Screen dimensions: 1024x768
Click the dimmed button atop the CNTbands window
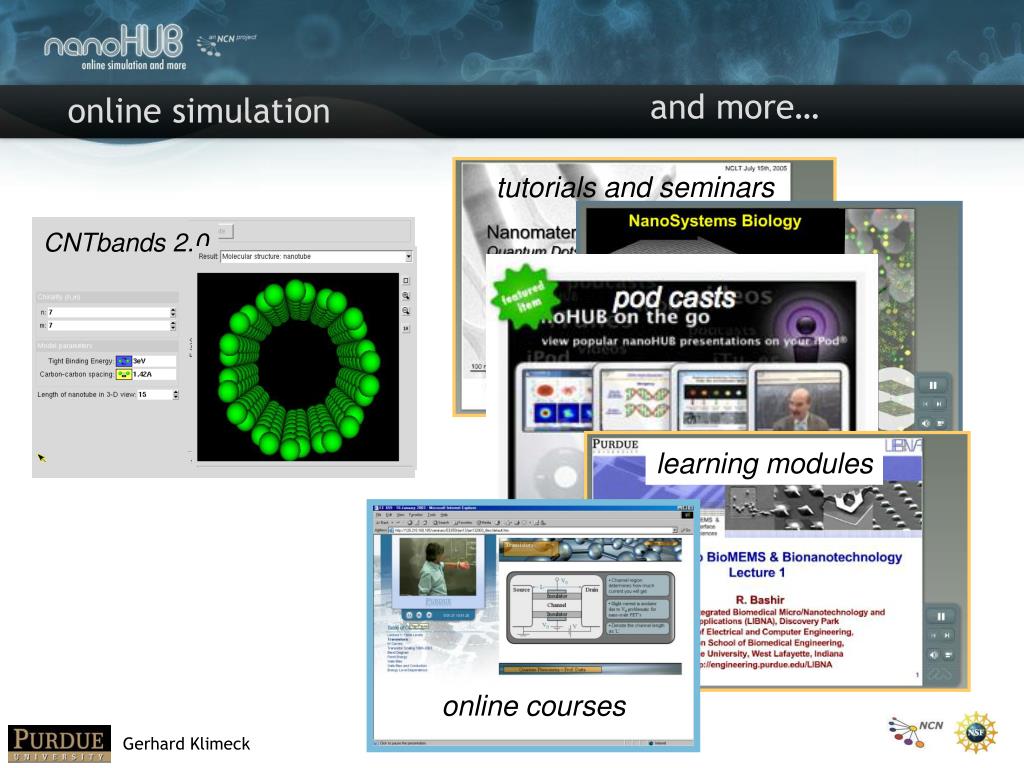[x=223, y=231]
